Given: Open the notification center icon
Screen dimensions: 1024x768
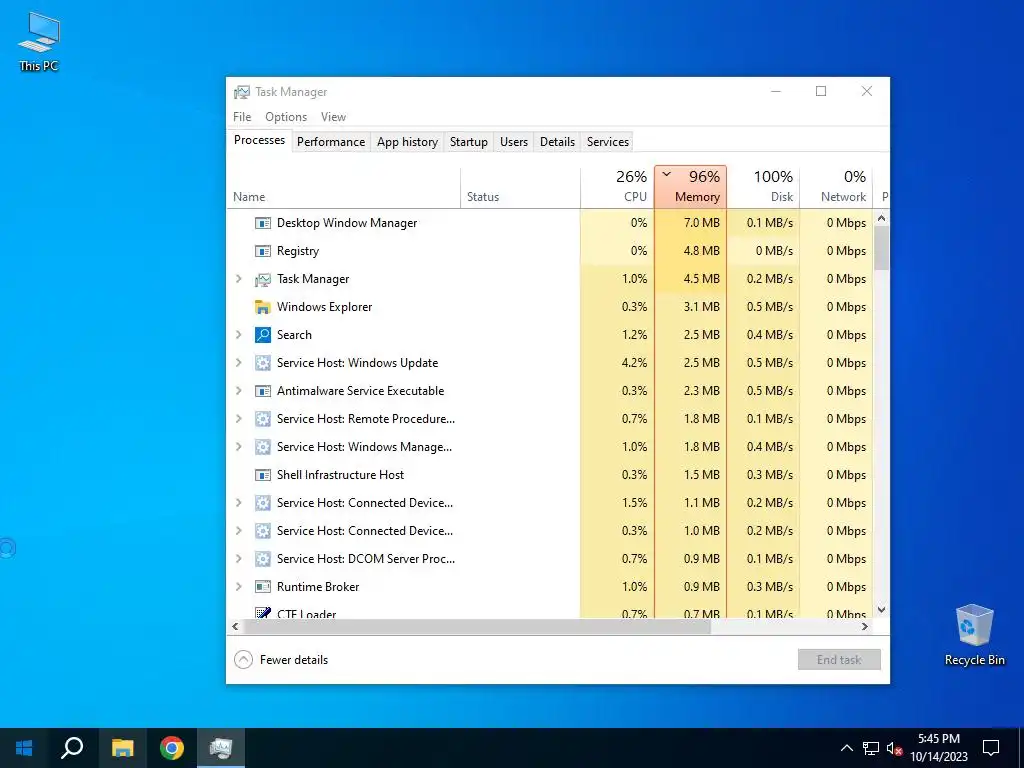Looking at the screenshot, I should [x=991, y=748].
